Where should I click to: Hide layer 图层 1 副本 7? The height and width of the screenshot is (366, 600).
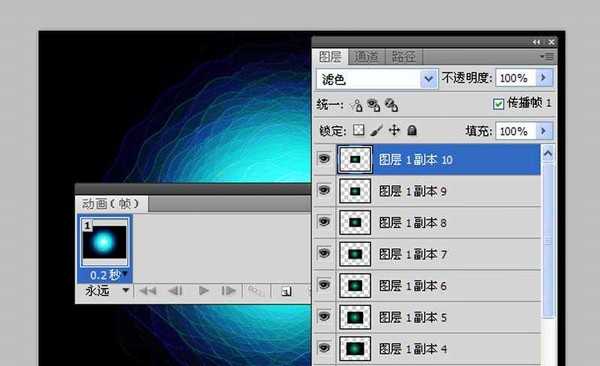click(324, 253)
